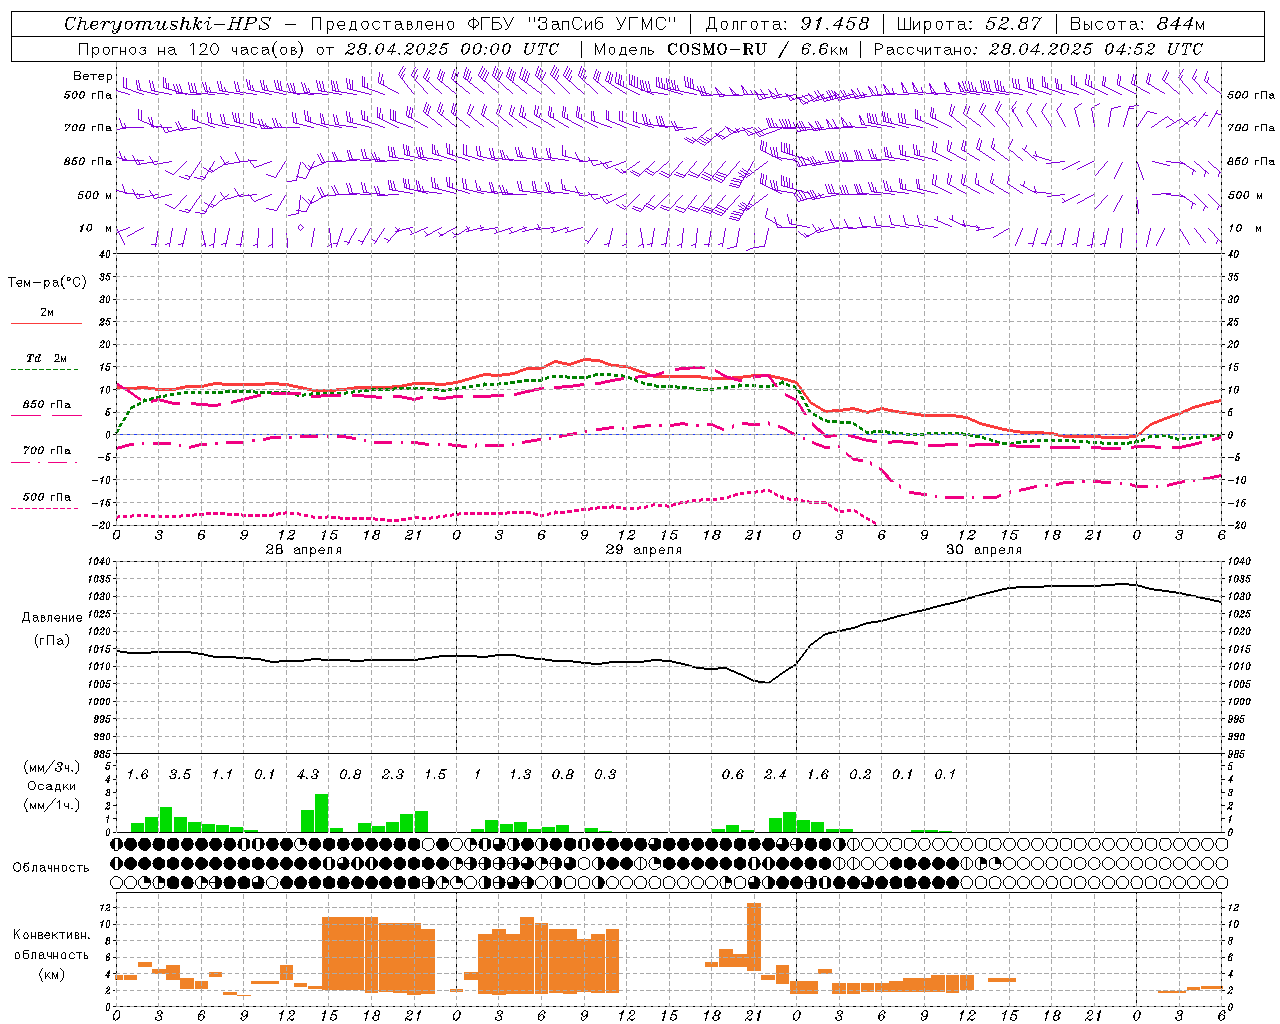Click the '700 гПа' temperature legend entry

(46, 455)
